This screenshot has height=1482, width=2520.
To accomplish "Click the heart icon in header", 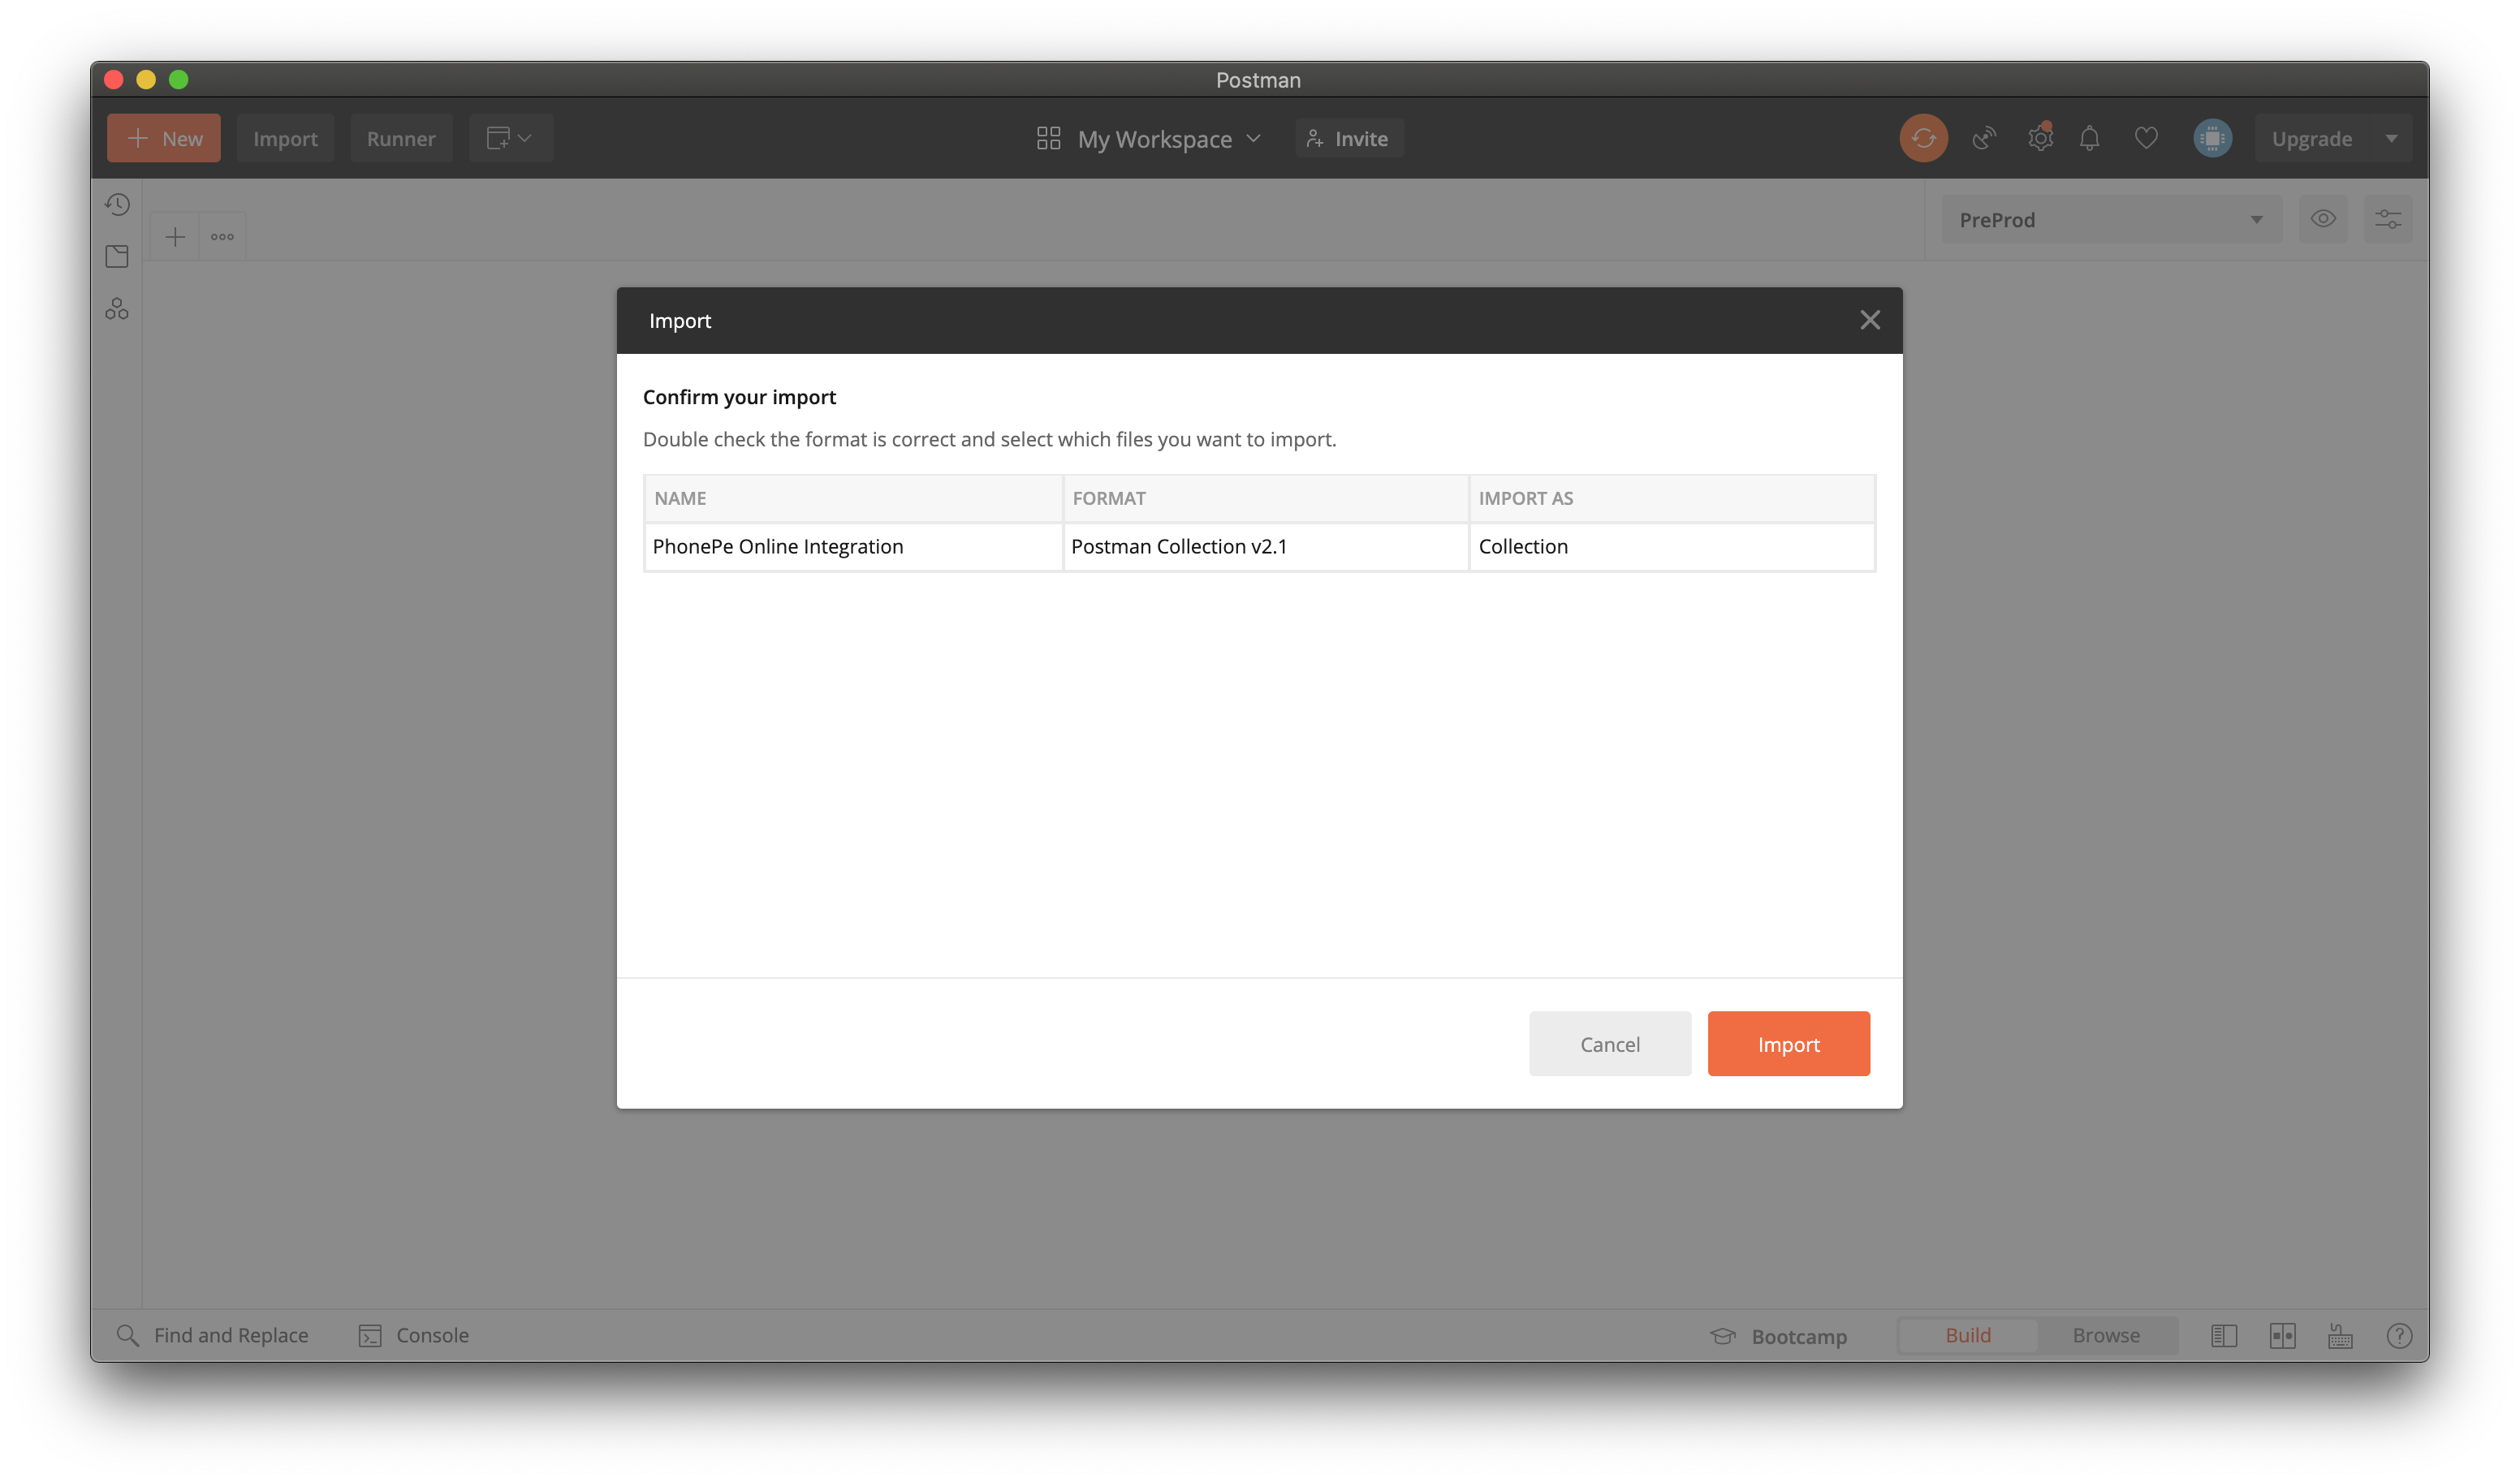I will (x=2146, y=138).
